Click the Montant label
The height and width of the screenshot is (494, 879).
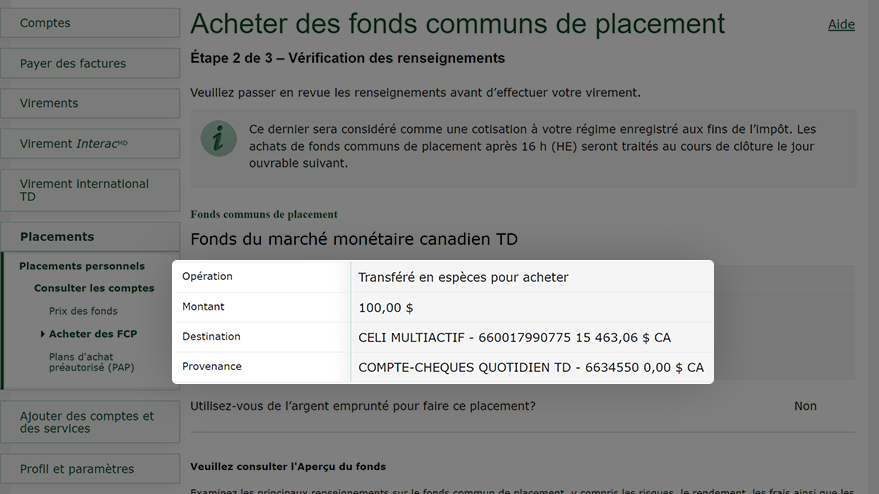(203, 306)
